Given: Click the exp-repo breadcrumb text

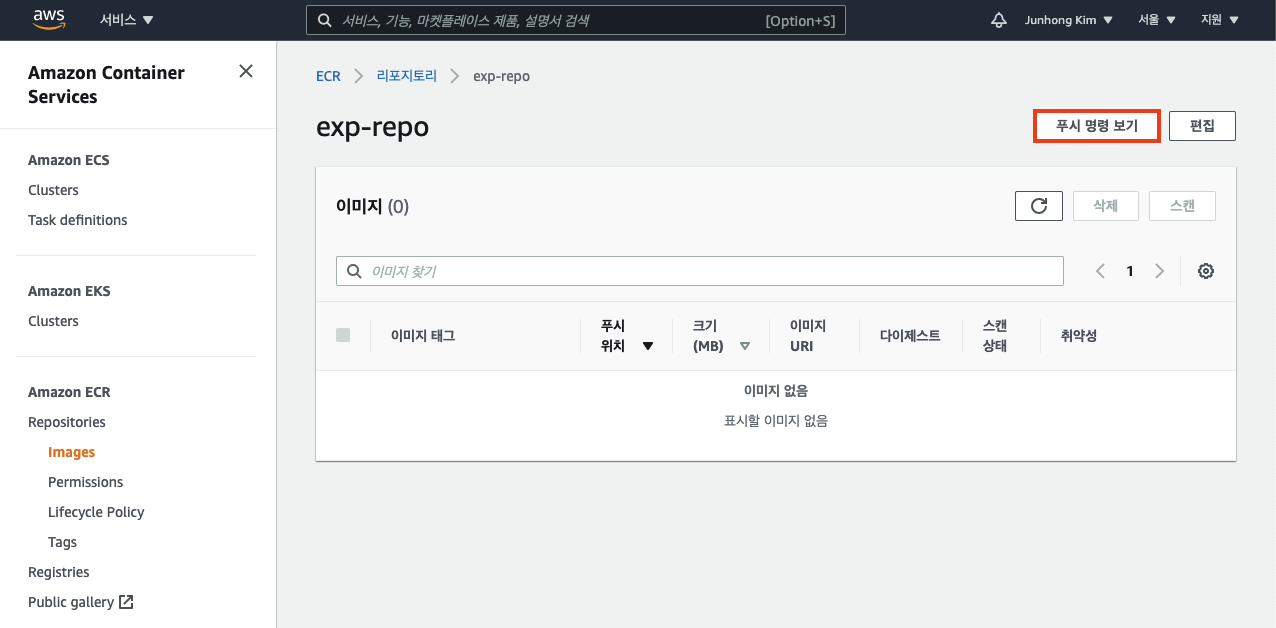Looking at the screenshot, I should coord(501,76).
